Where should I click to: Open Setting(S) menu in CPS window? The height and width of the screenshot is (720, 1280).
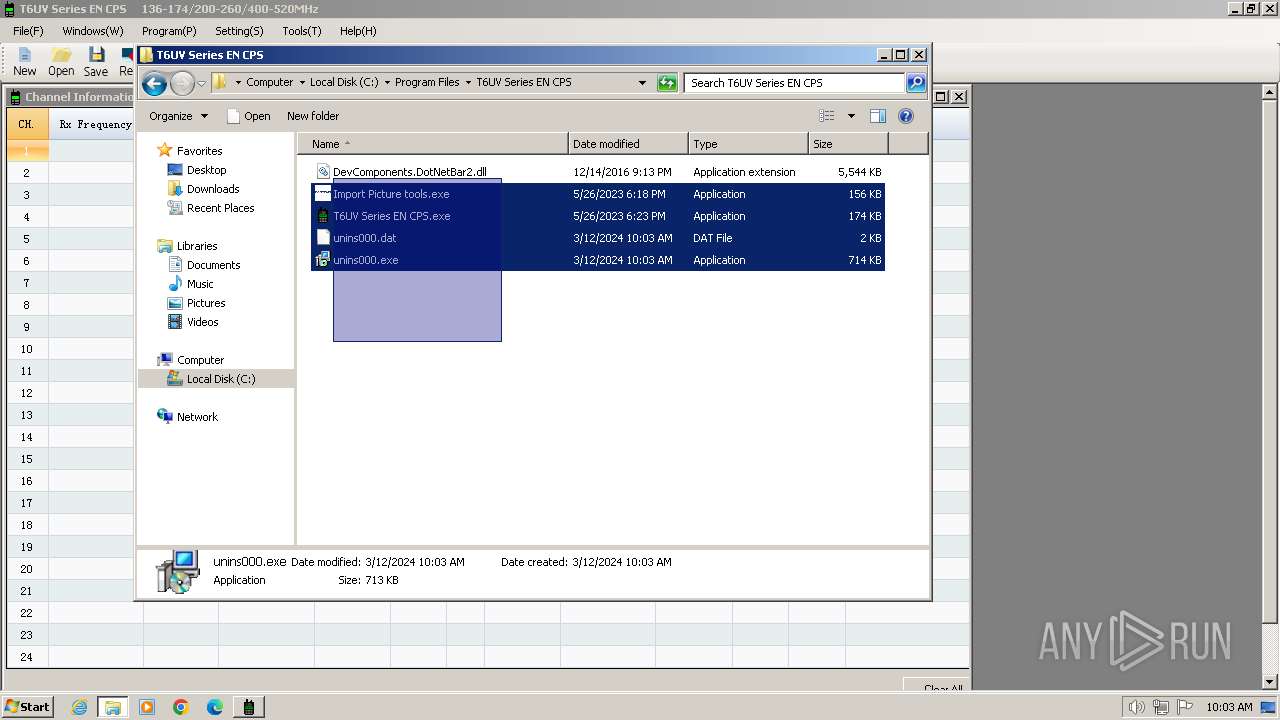(x=239, y=31)
